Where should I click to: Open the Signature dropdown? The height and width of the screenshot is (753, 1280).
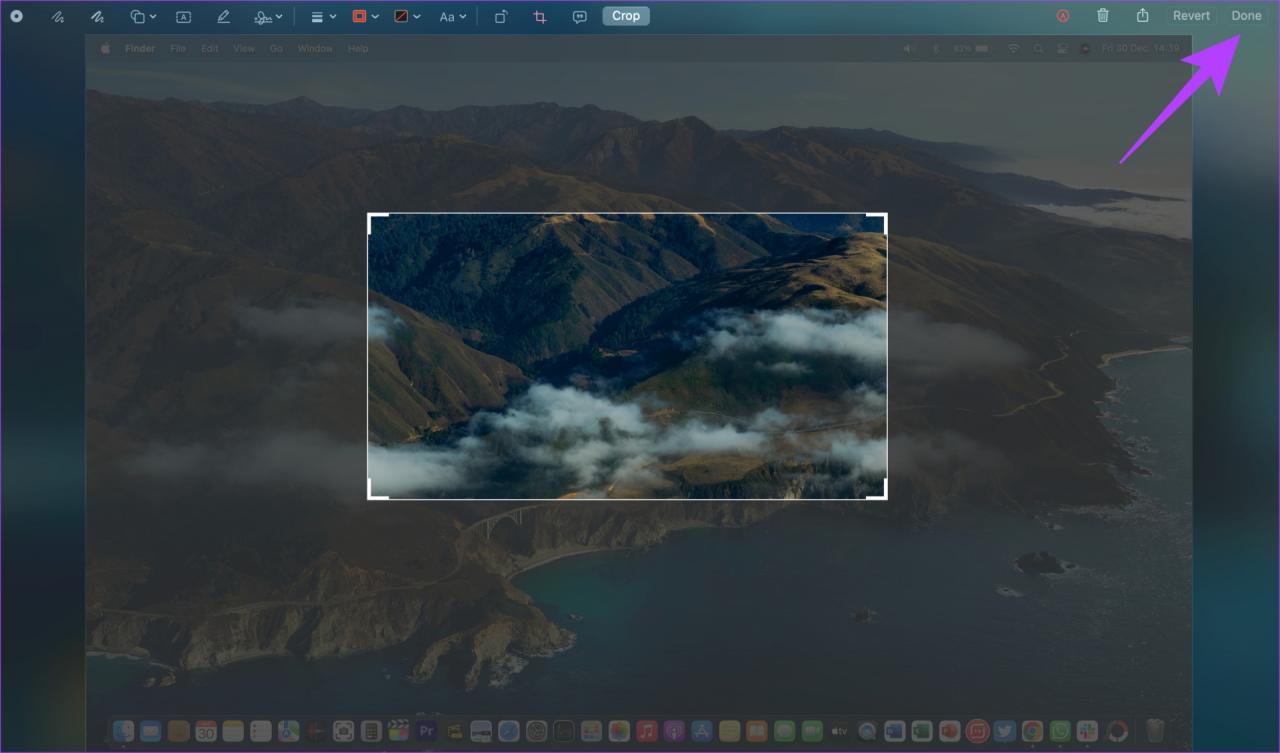click(268, 17)
